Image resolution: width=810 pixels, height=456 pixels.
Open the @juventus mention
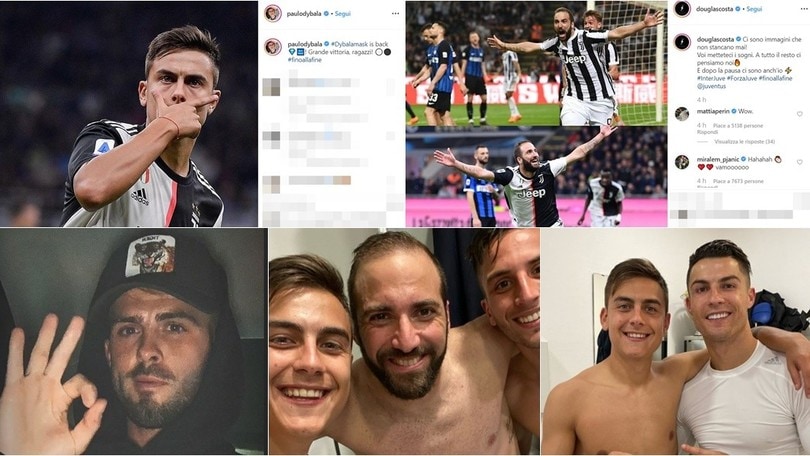(711, 86)
